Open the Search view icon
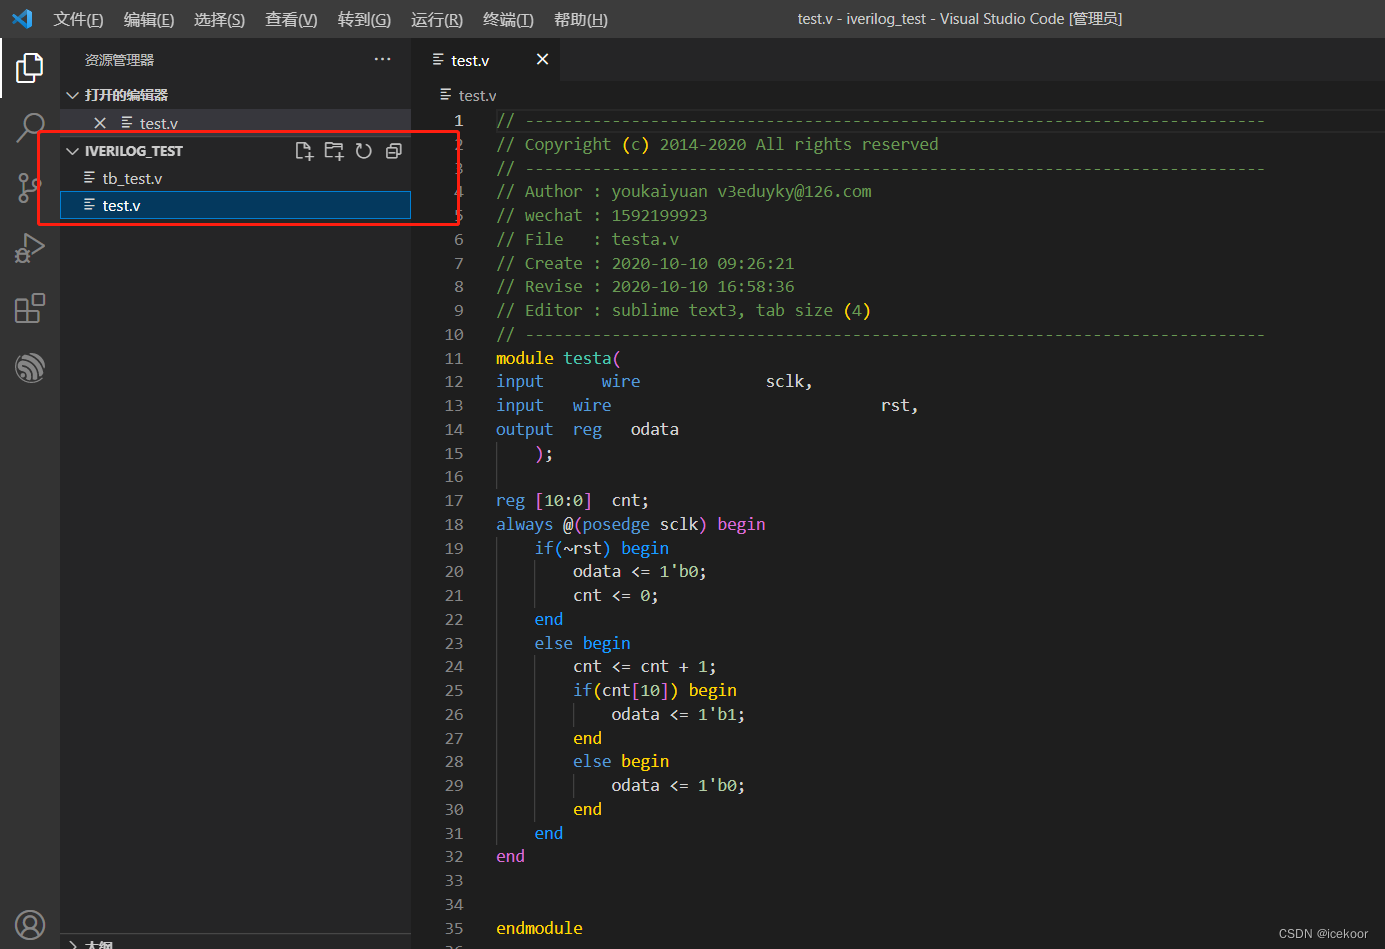Image resolution: width=1385 pixels, height=949 pixels. [30, 128]
